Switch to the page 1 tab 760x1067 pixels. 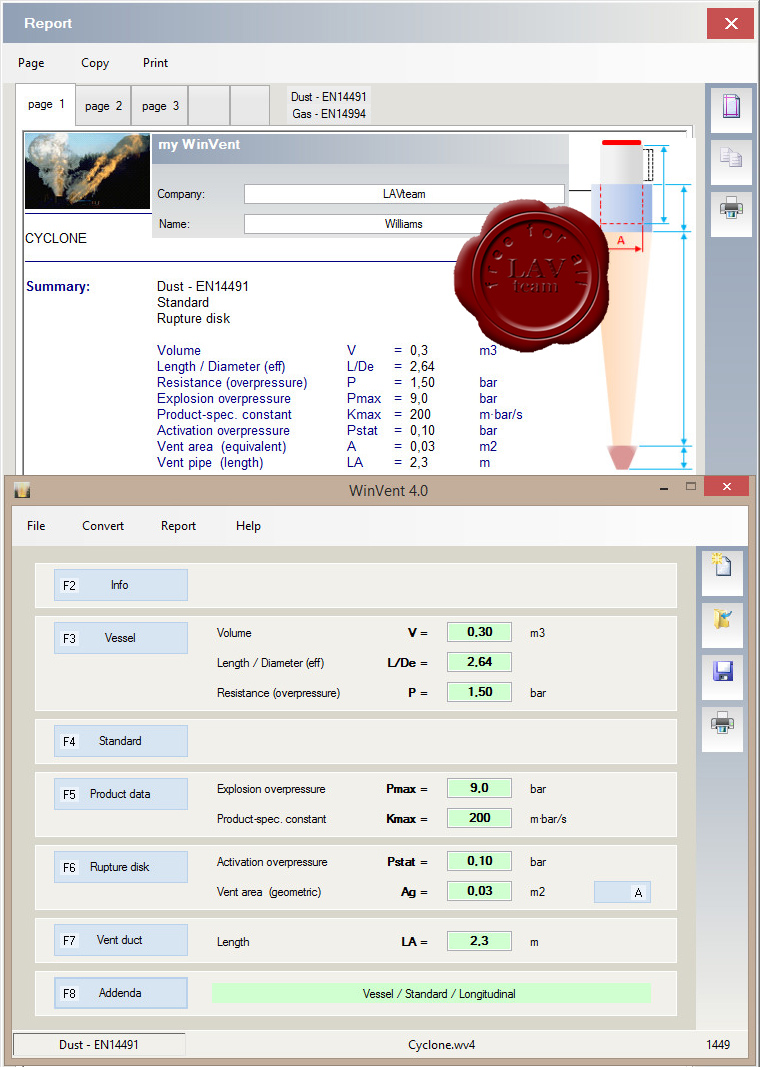click(x=46, y=104)
